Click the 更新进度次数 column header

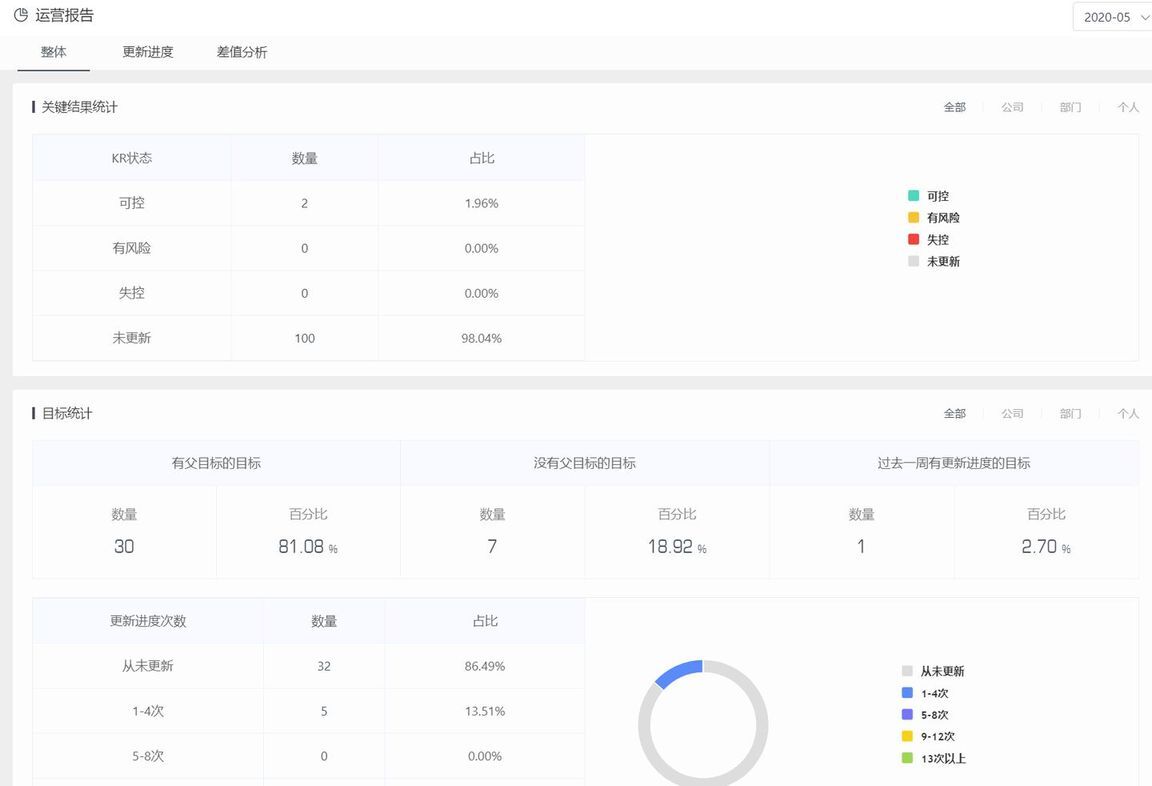tap(148, 621)
